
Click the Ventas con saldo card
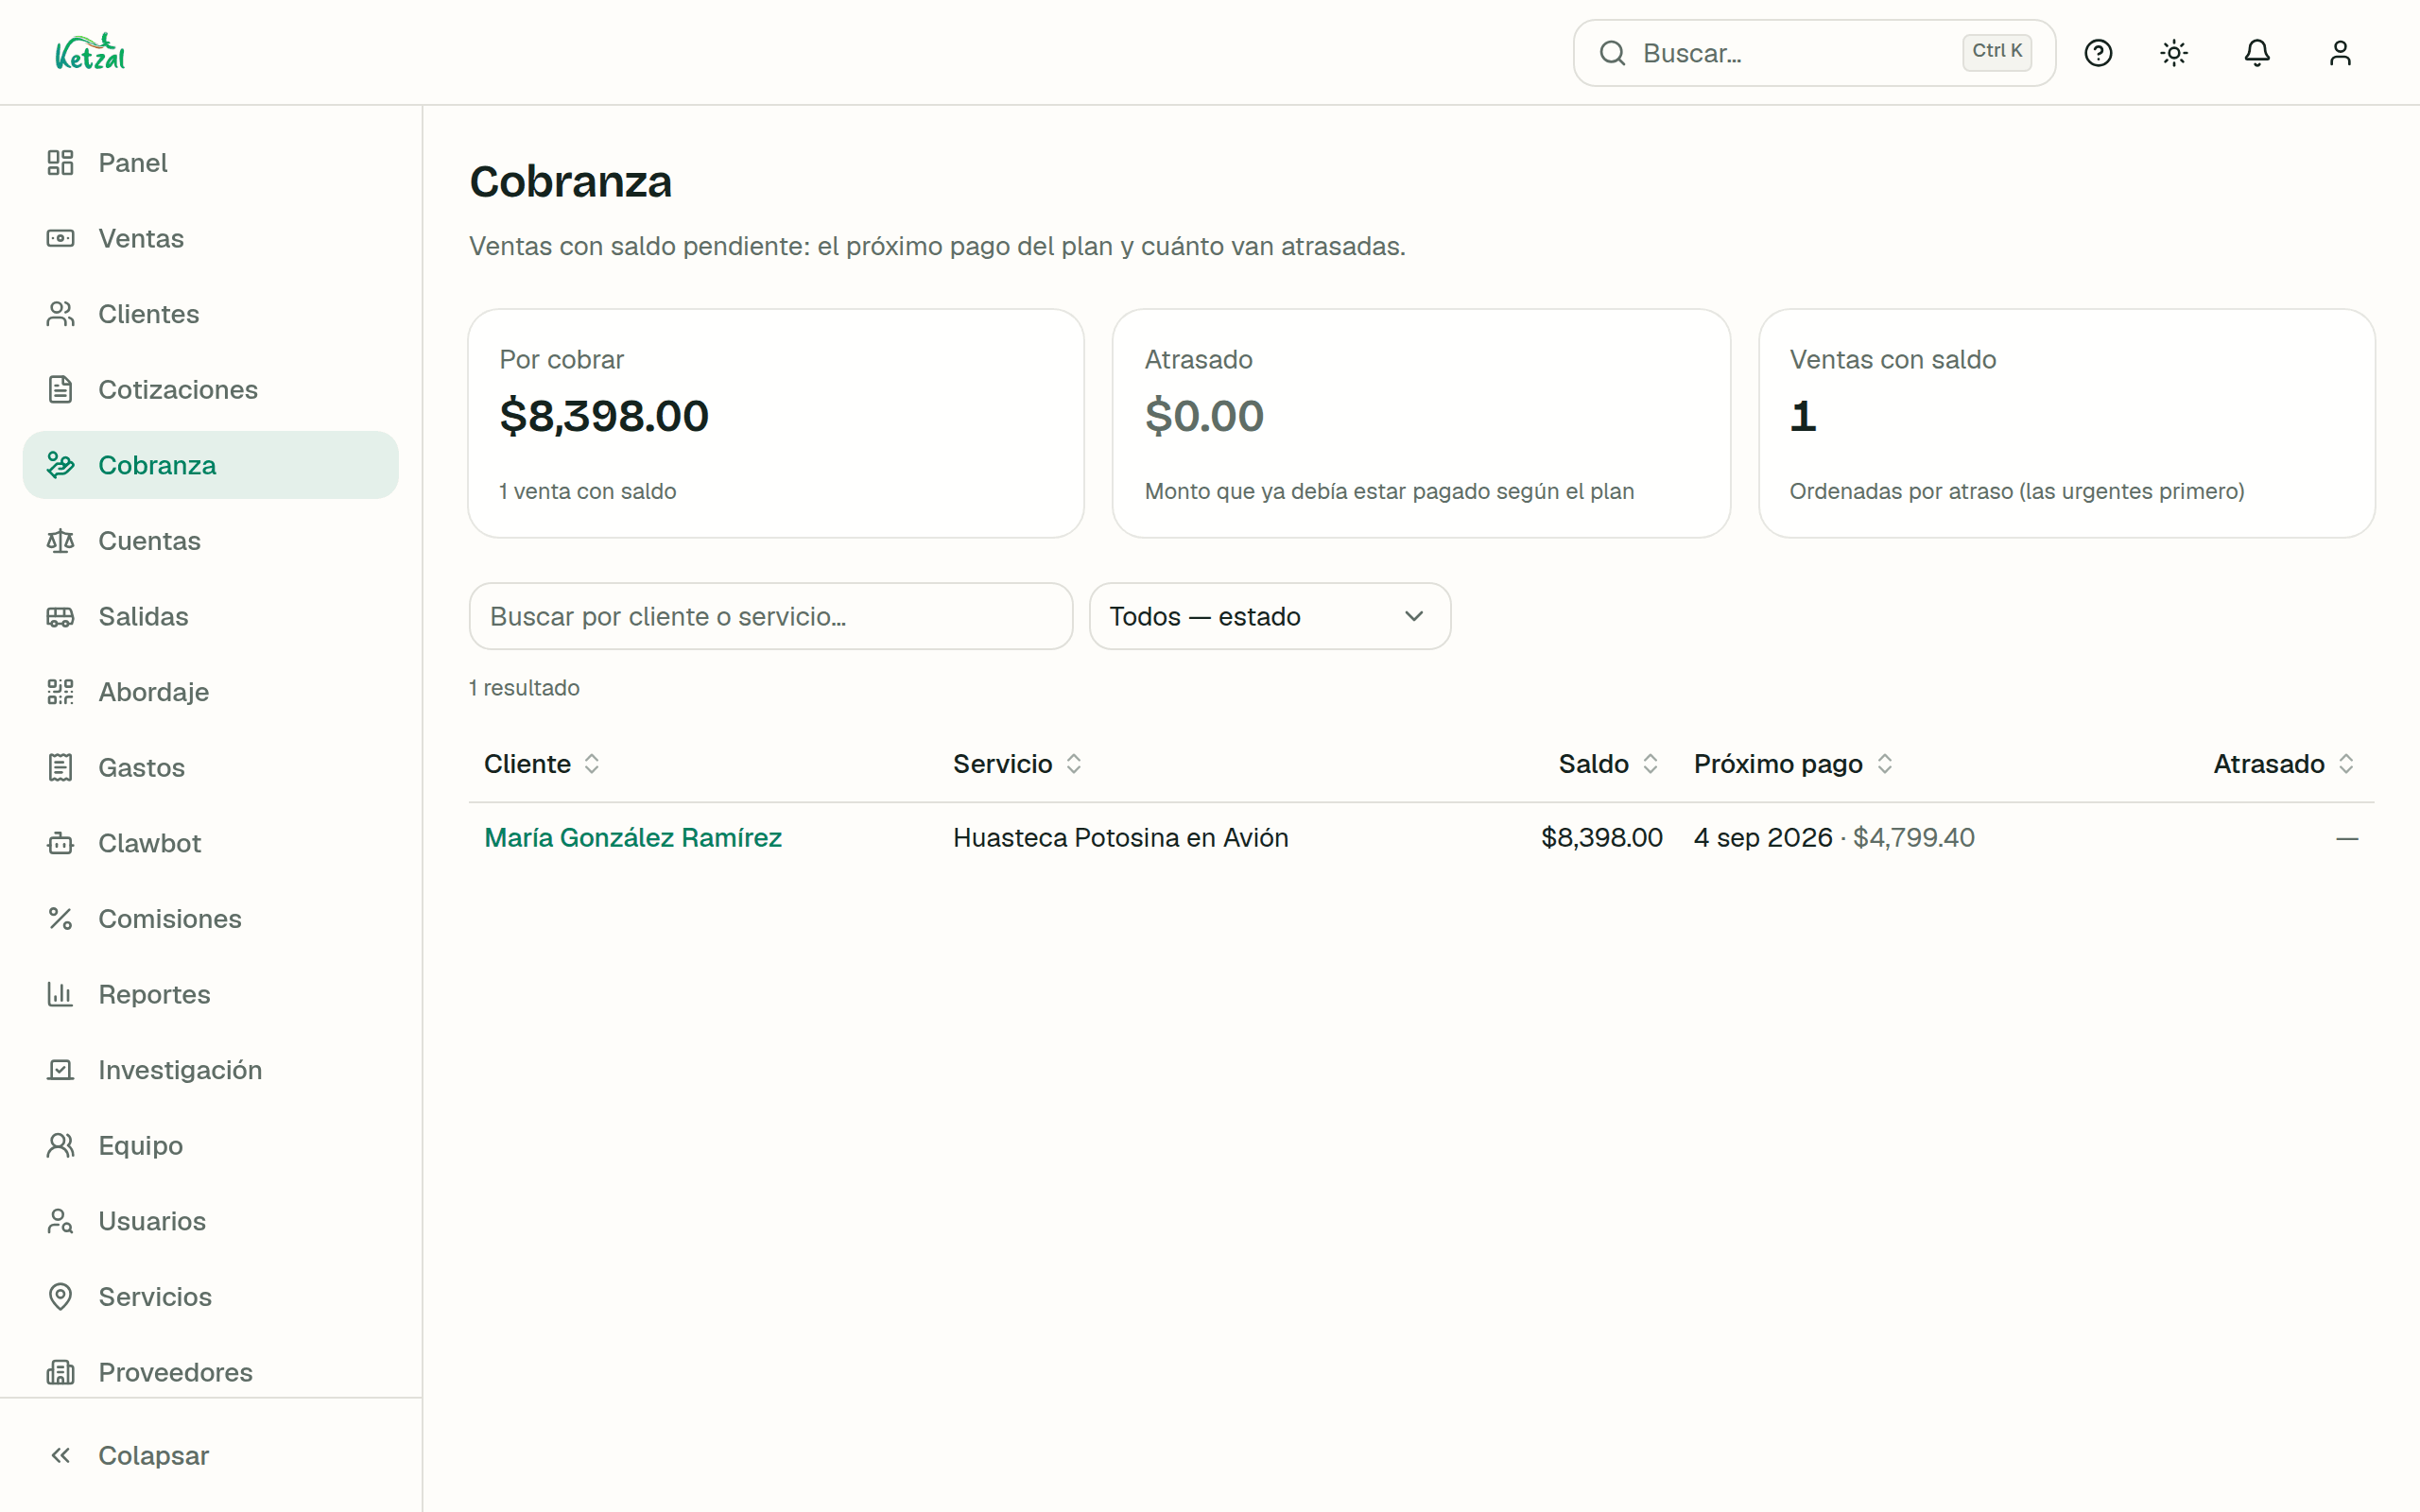[x=2067, y=423]
